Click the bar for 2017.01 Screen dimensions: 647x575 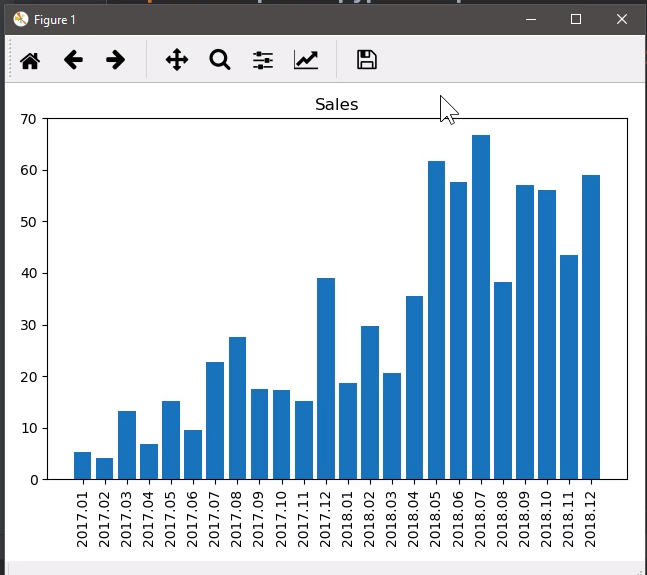83,466
